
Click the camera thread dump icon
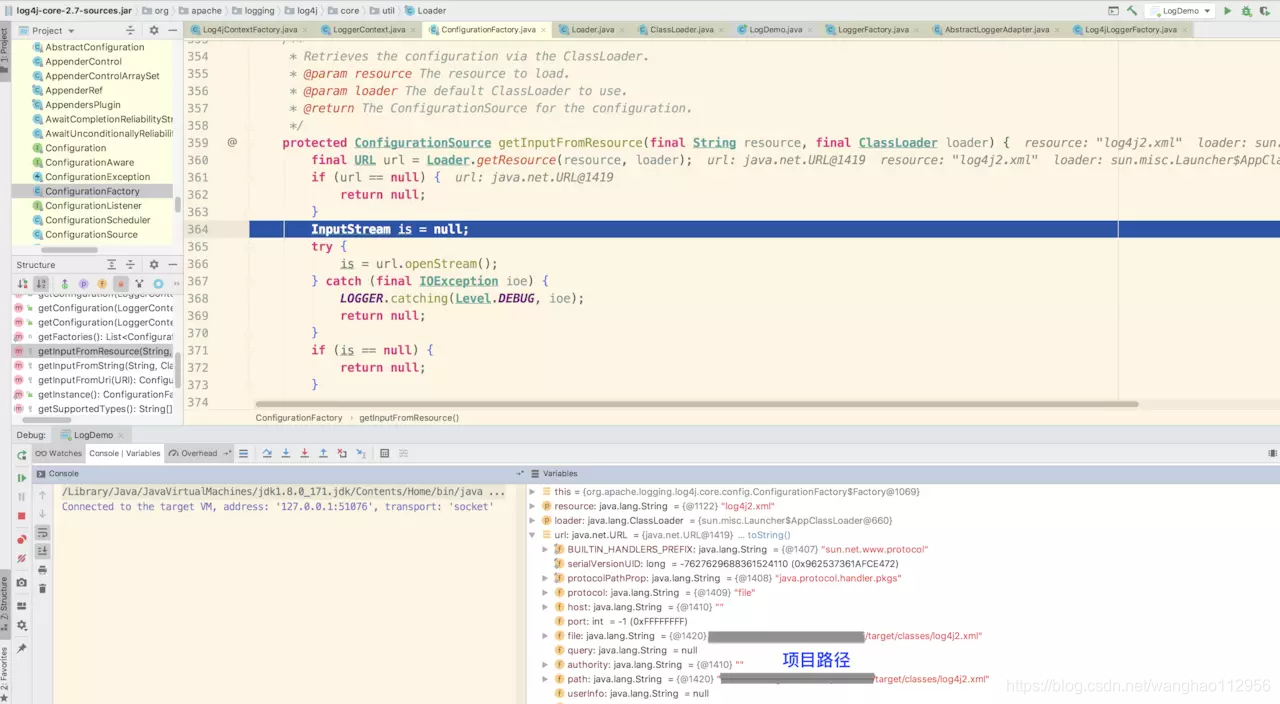22,582
